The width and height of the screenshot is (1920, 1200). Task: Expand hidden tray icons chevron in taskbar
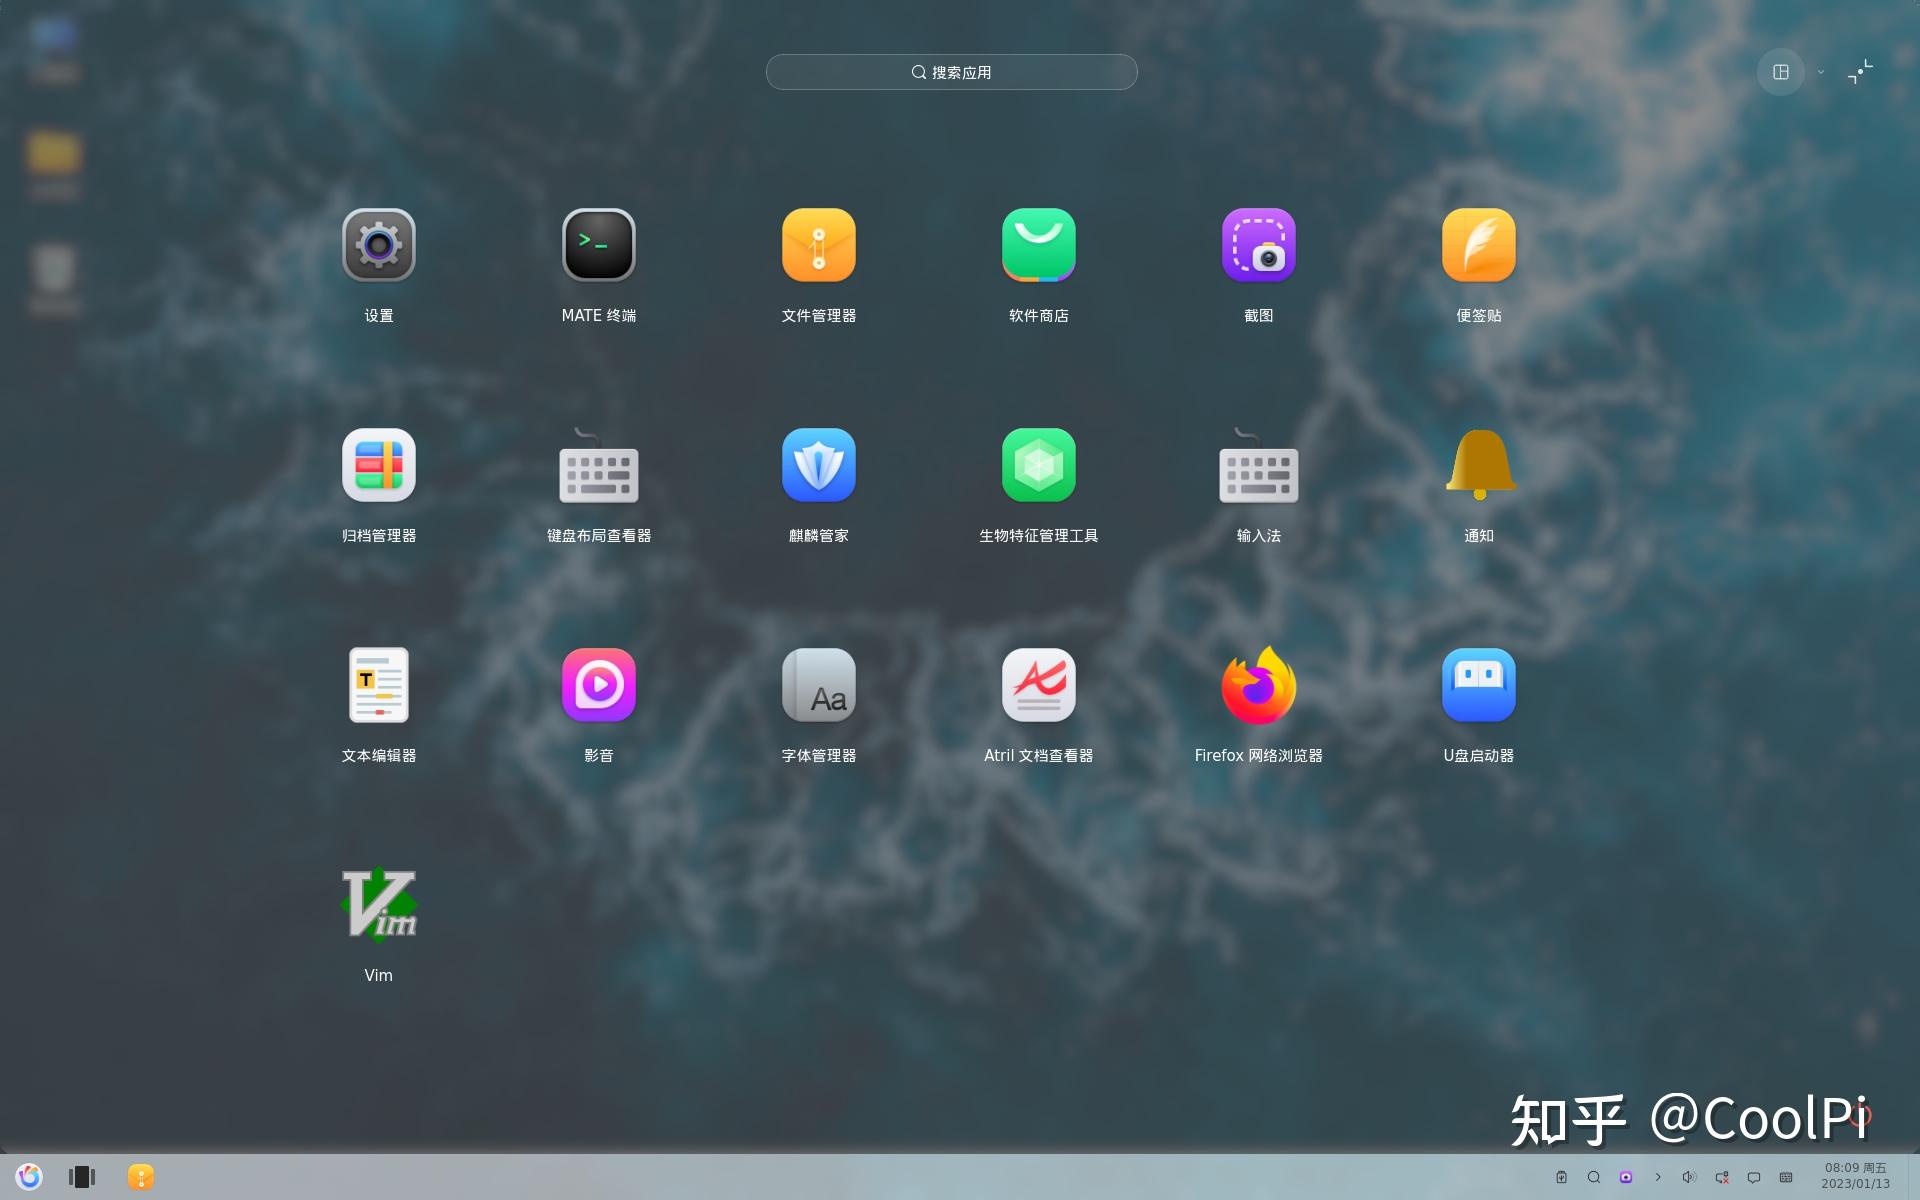click(1658, 1177)
